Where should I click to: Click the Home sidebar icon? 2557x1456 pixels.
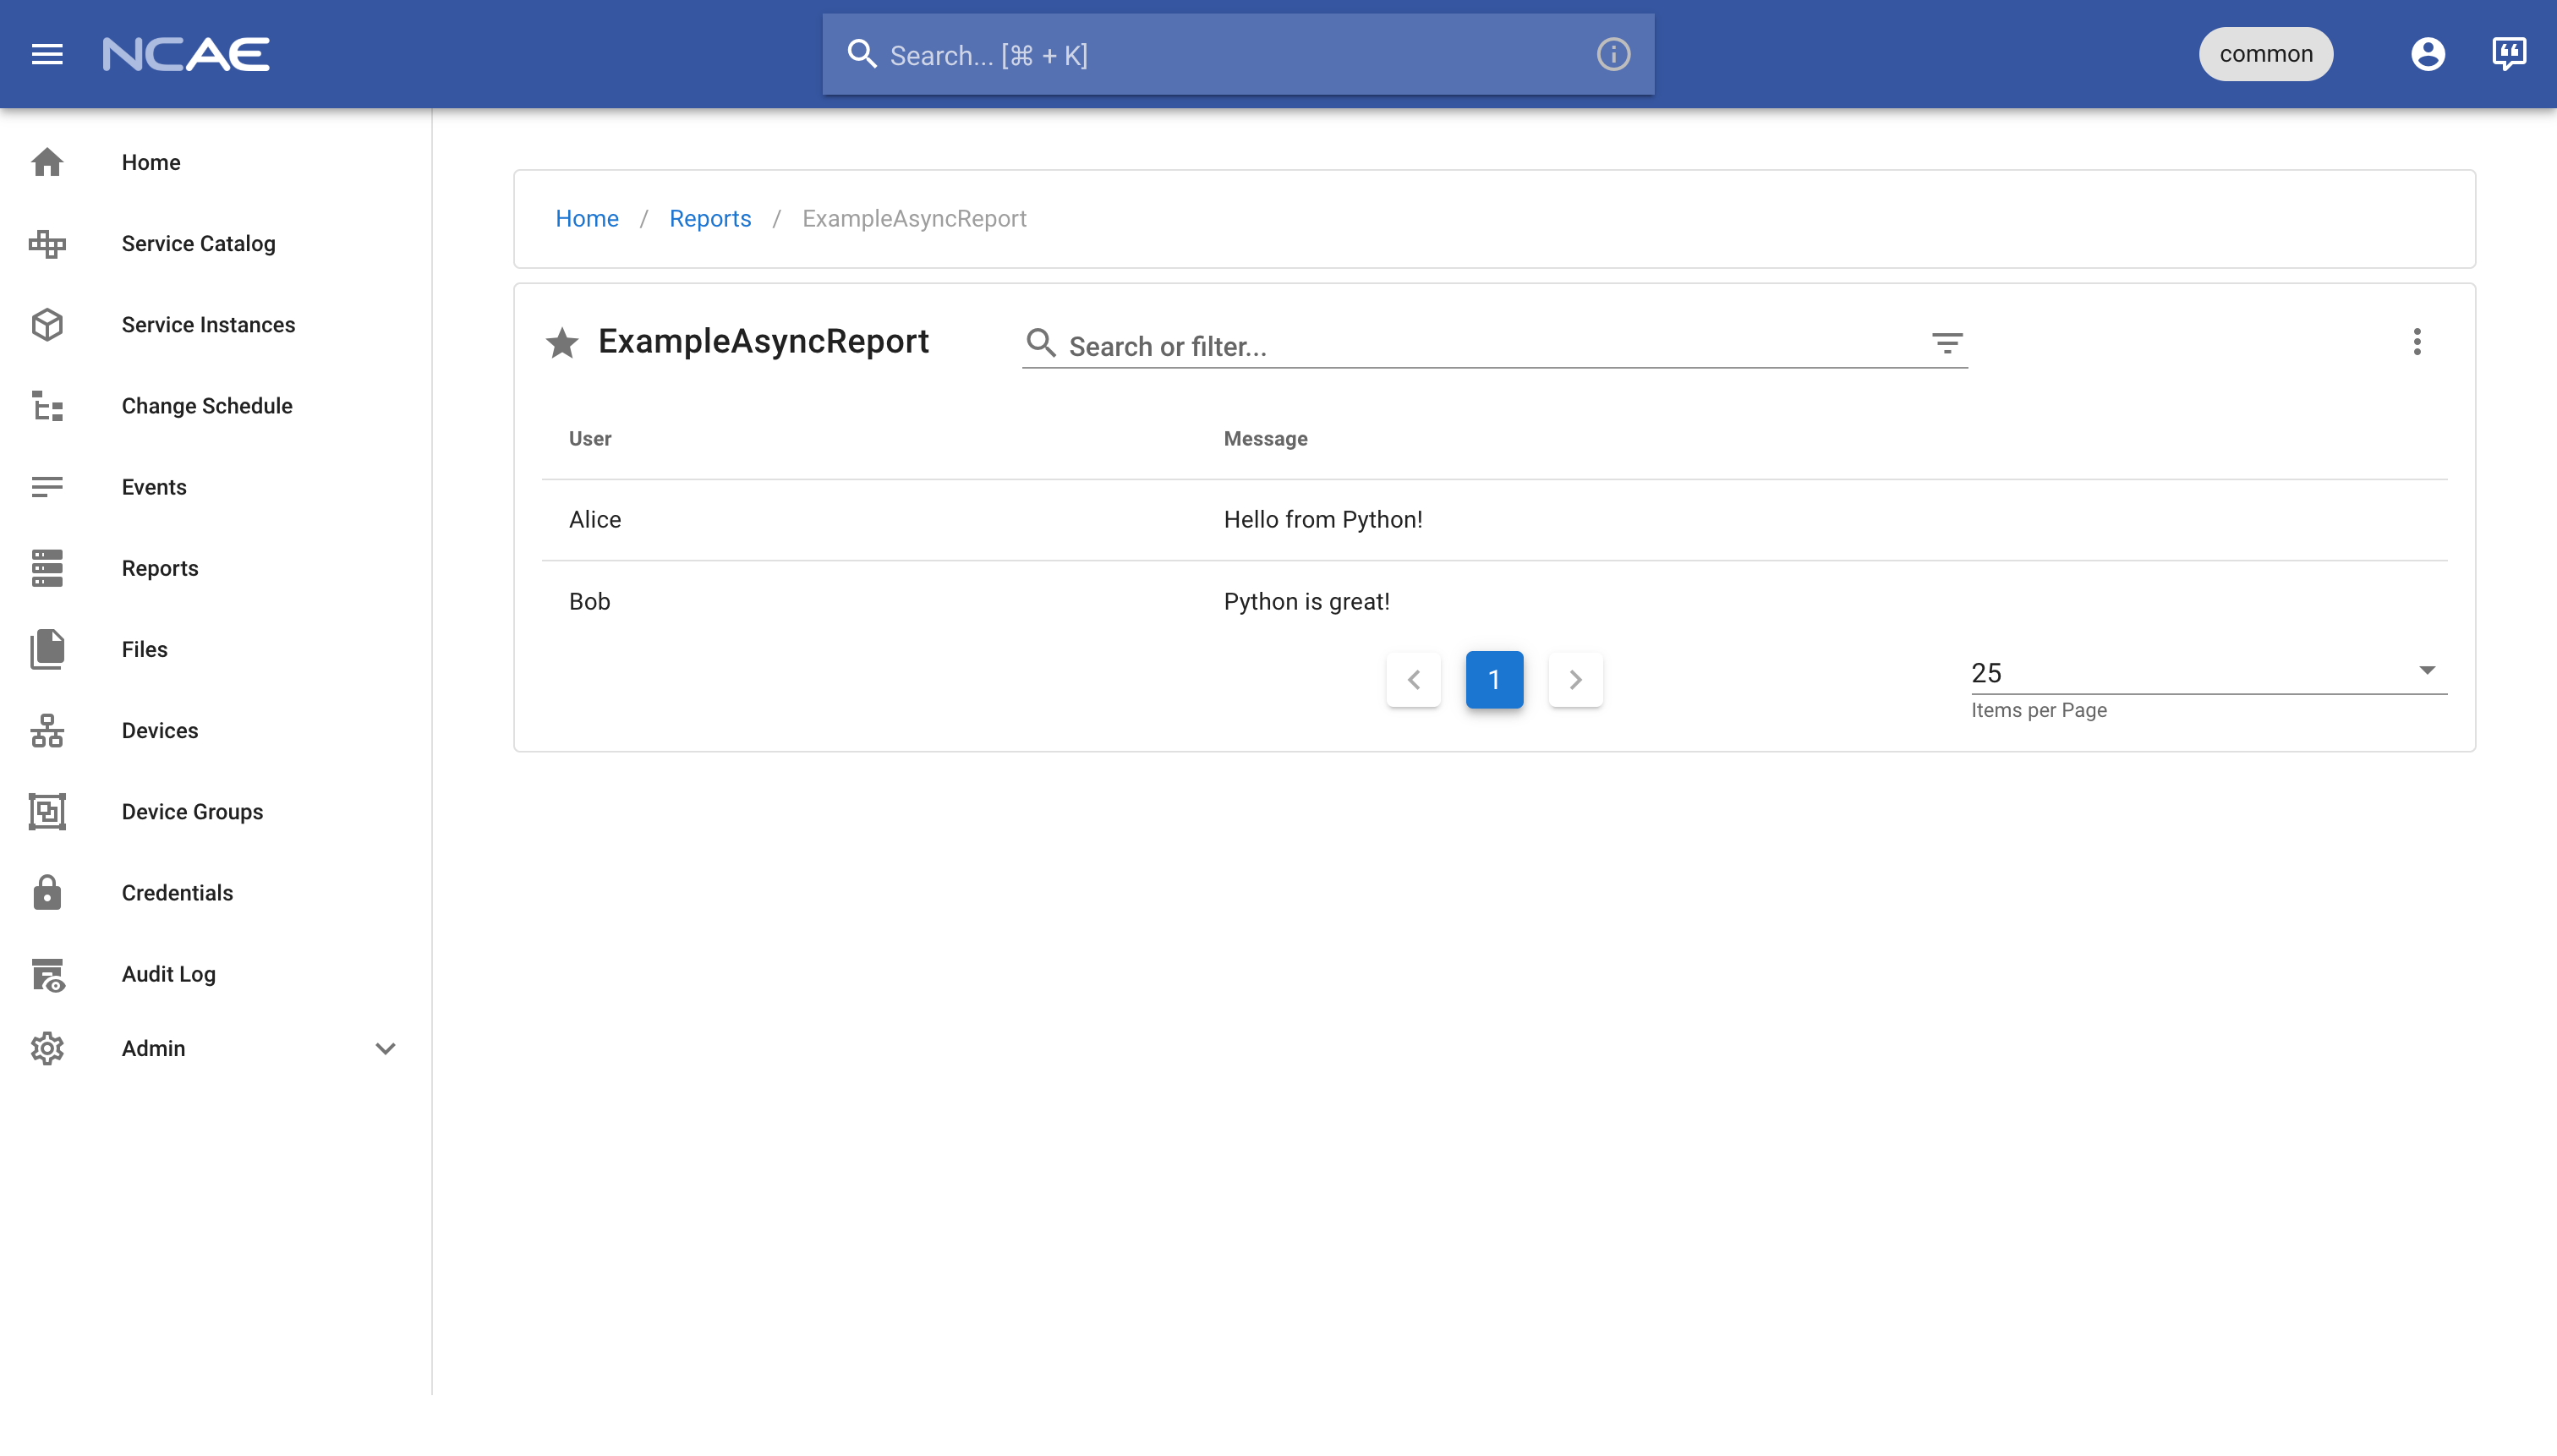click(x=47, y=162)
